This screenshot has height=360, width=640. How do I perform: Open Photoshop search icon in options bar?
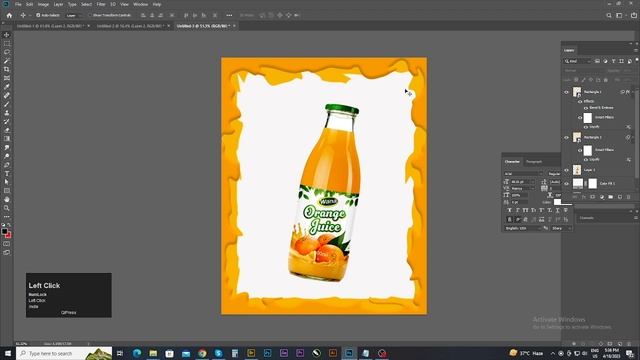click(609, 16)
